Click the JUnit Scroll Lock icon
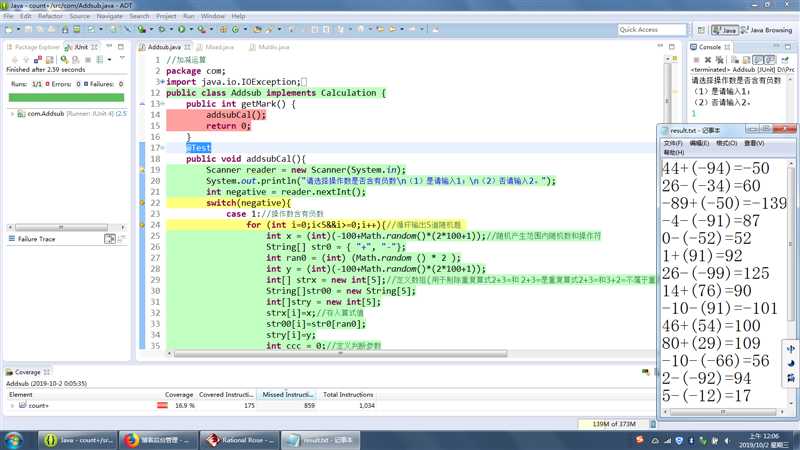This screenshot has height=450, width=800. click(49, 60)
